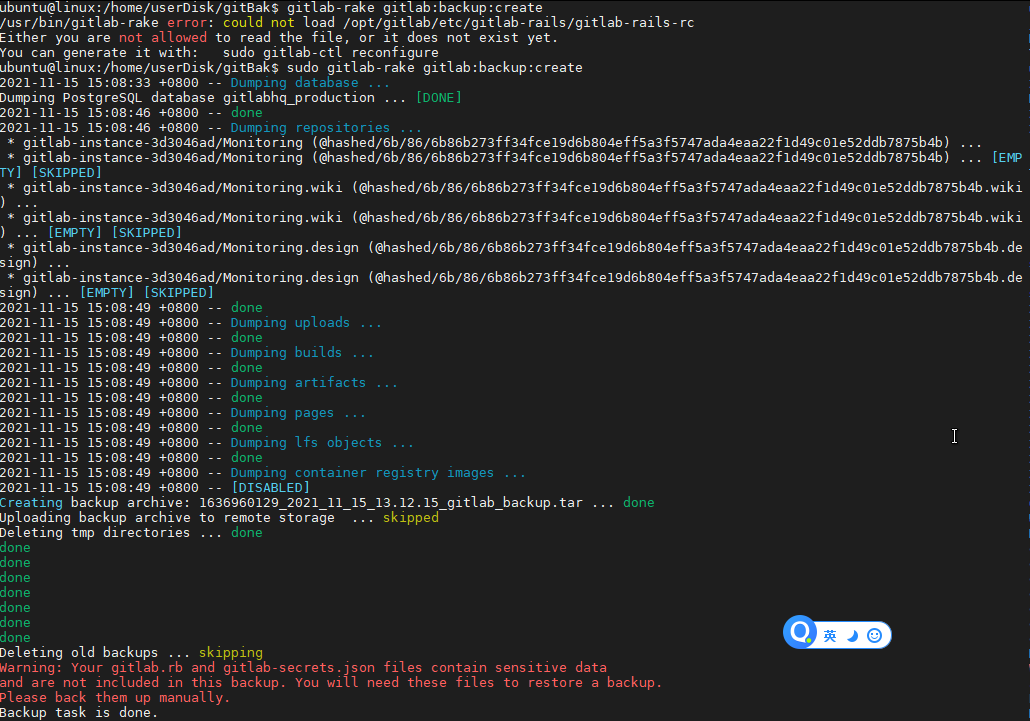Click the path '/opt/gitlab/etc/gitlab-rails/gitlab-rails-rc'
This screenshot has height=721, width=1030.
[x=518, y=23]
